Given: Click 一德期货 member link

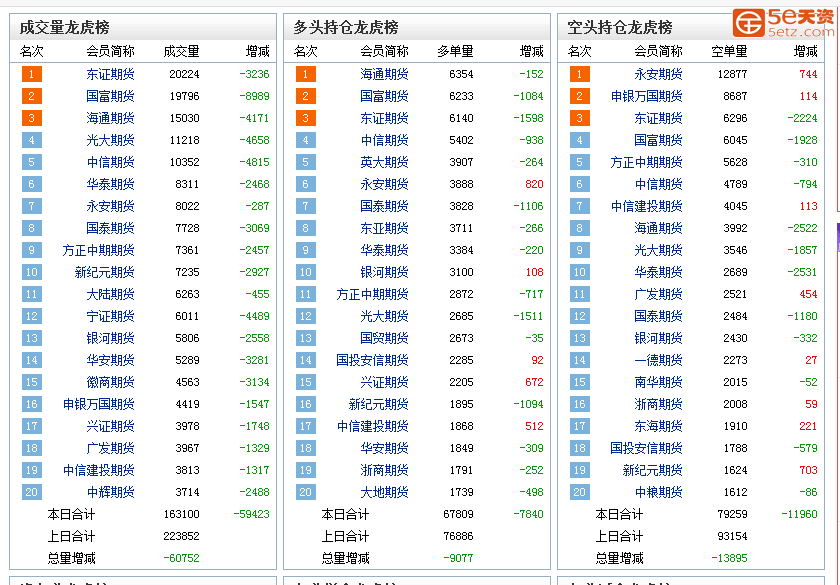Looking at the screenshot, I should coord(658,360).
